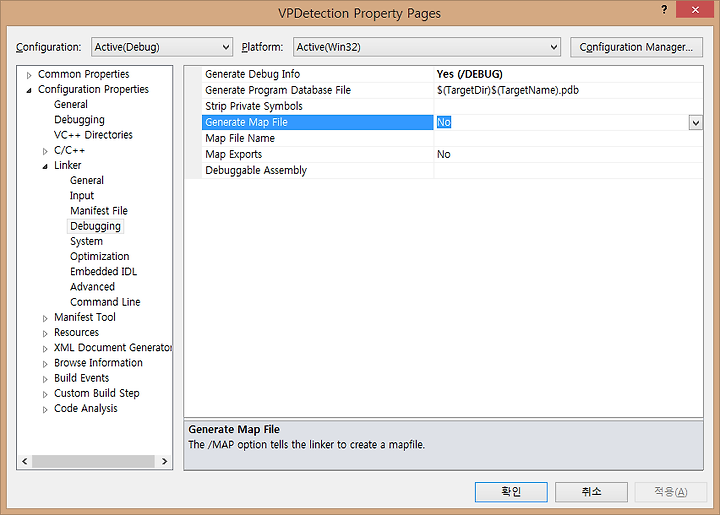The width and height of the screenshot is (720, 515).
Task: Select the Linker Debugging page
Action: point(96,226)
